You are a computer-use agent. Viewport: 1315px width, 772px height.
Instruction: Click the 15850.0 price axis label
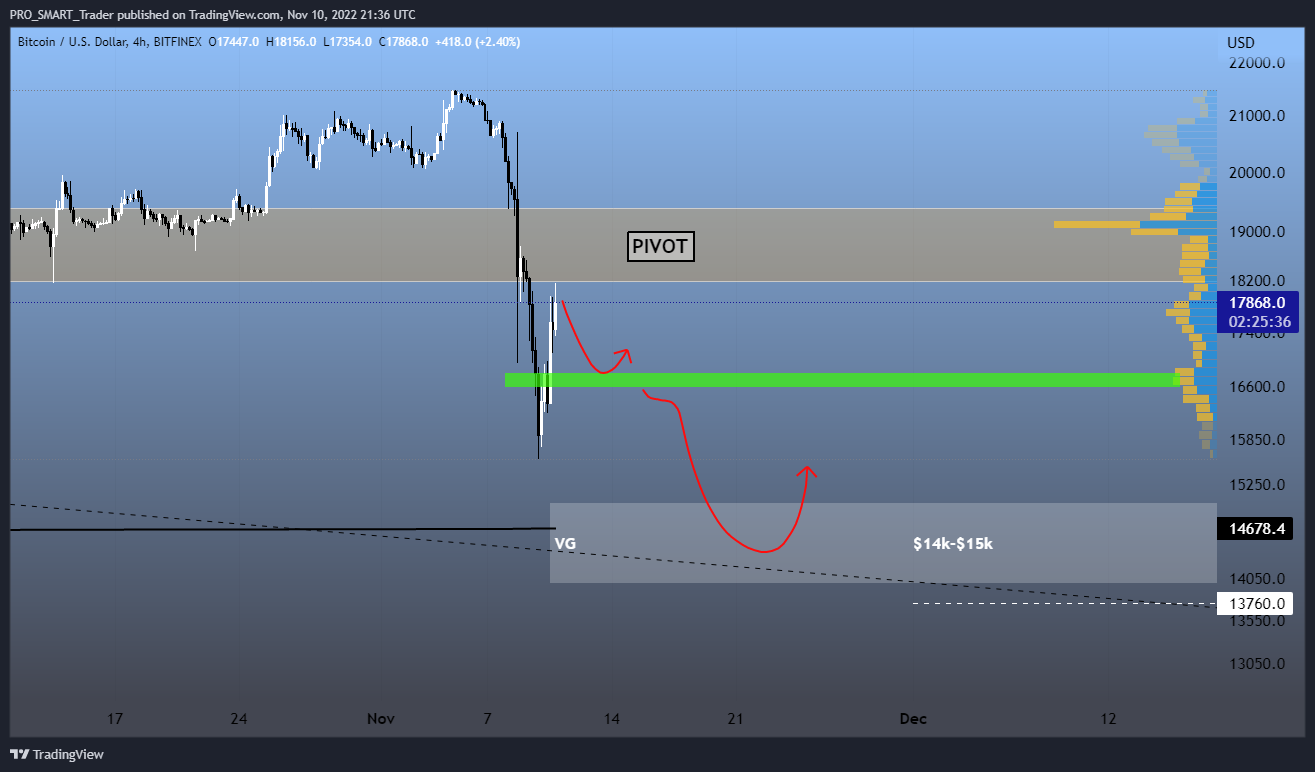pyautogui.click(x=1256, y=440)
